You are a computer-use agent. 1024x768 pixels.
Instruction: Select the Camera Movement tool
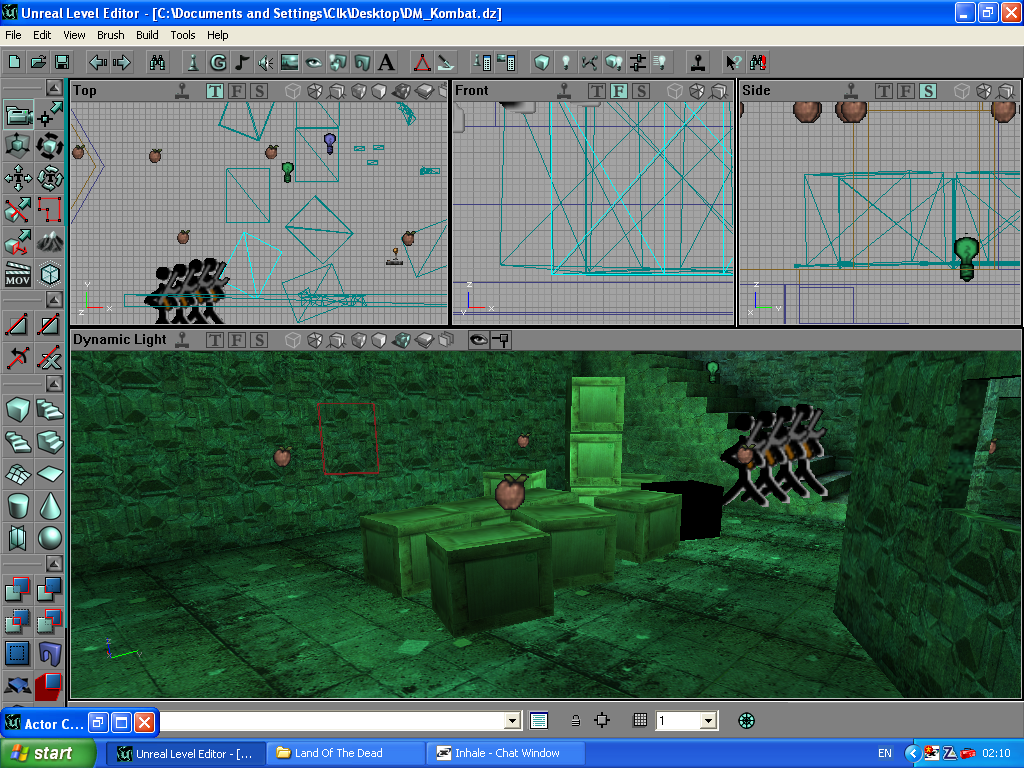coord(18,116)
